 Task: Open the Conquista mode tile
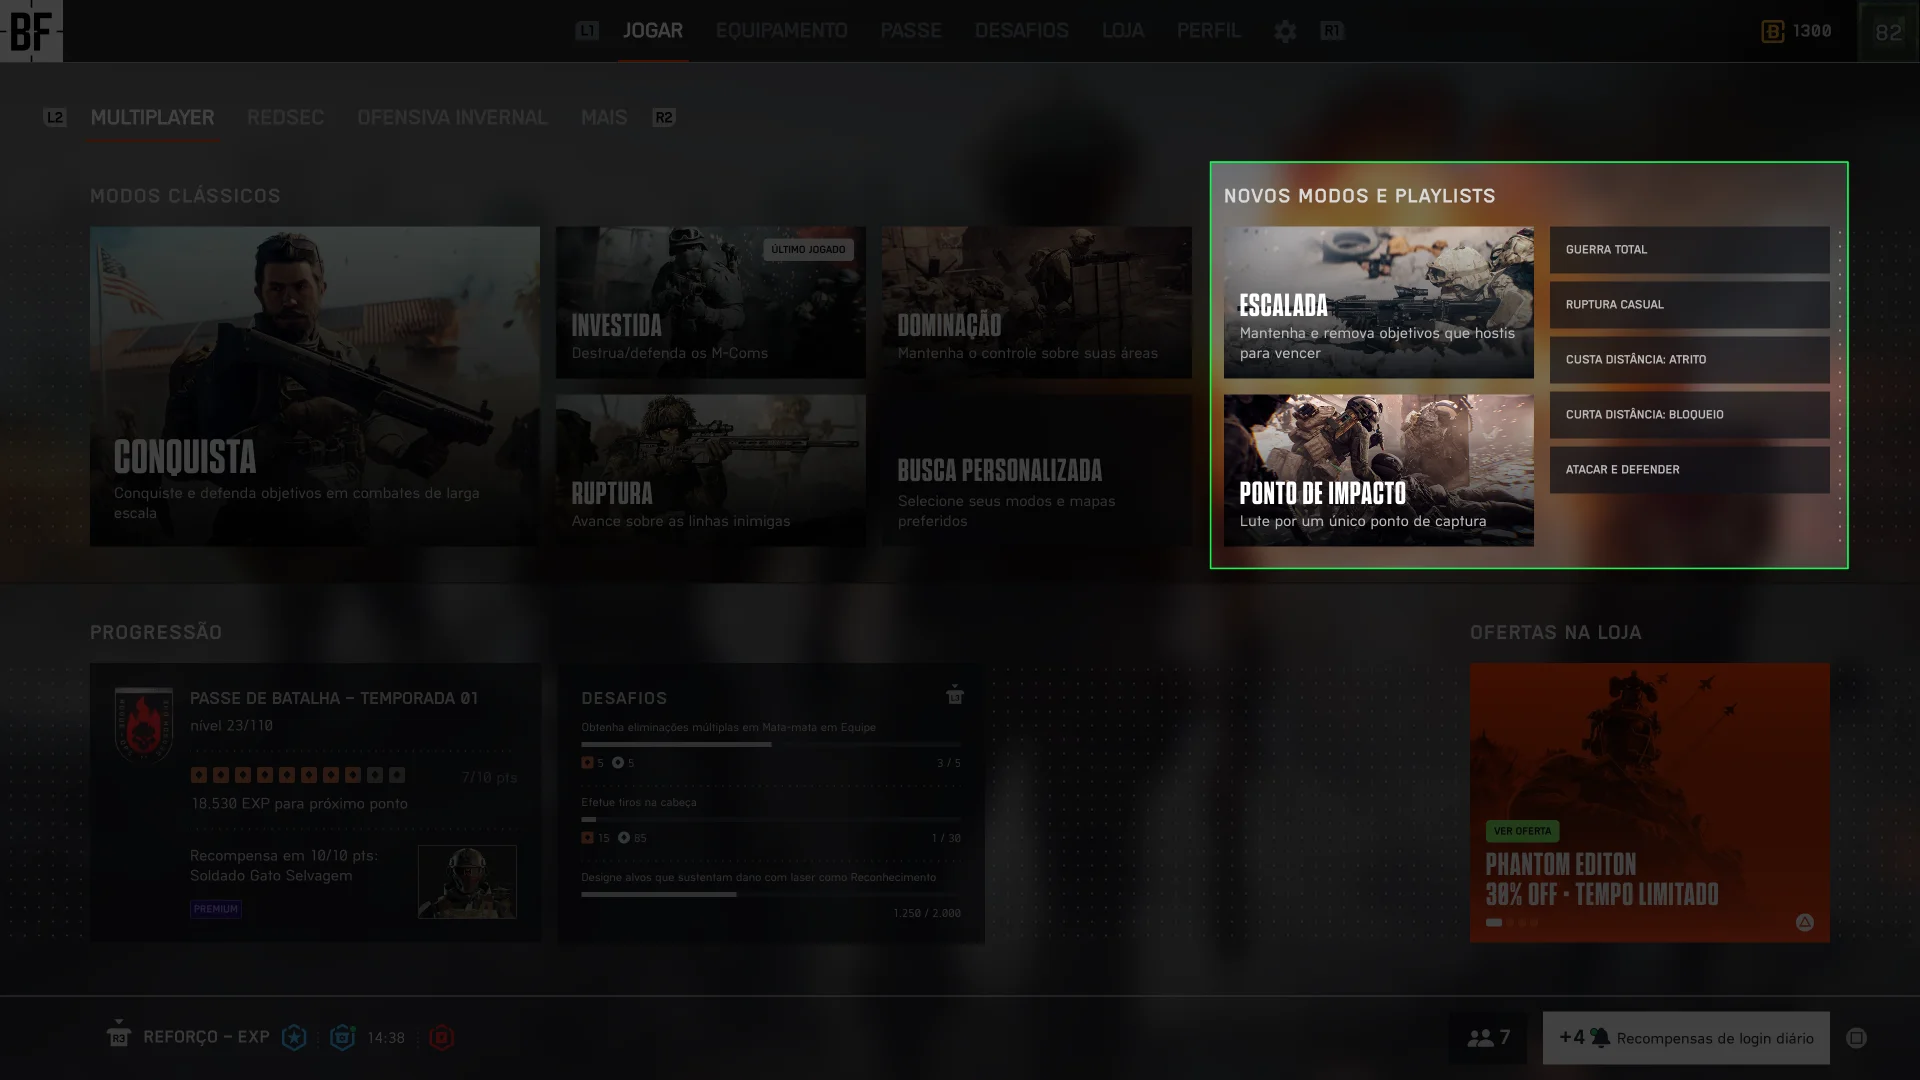pyautogui.click(x=314, y=386)
